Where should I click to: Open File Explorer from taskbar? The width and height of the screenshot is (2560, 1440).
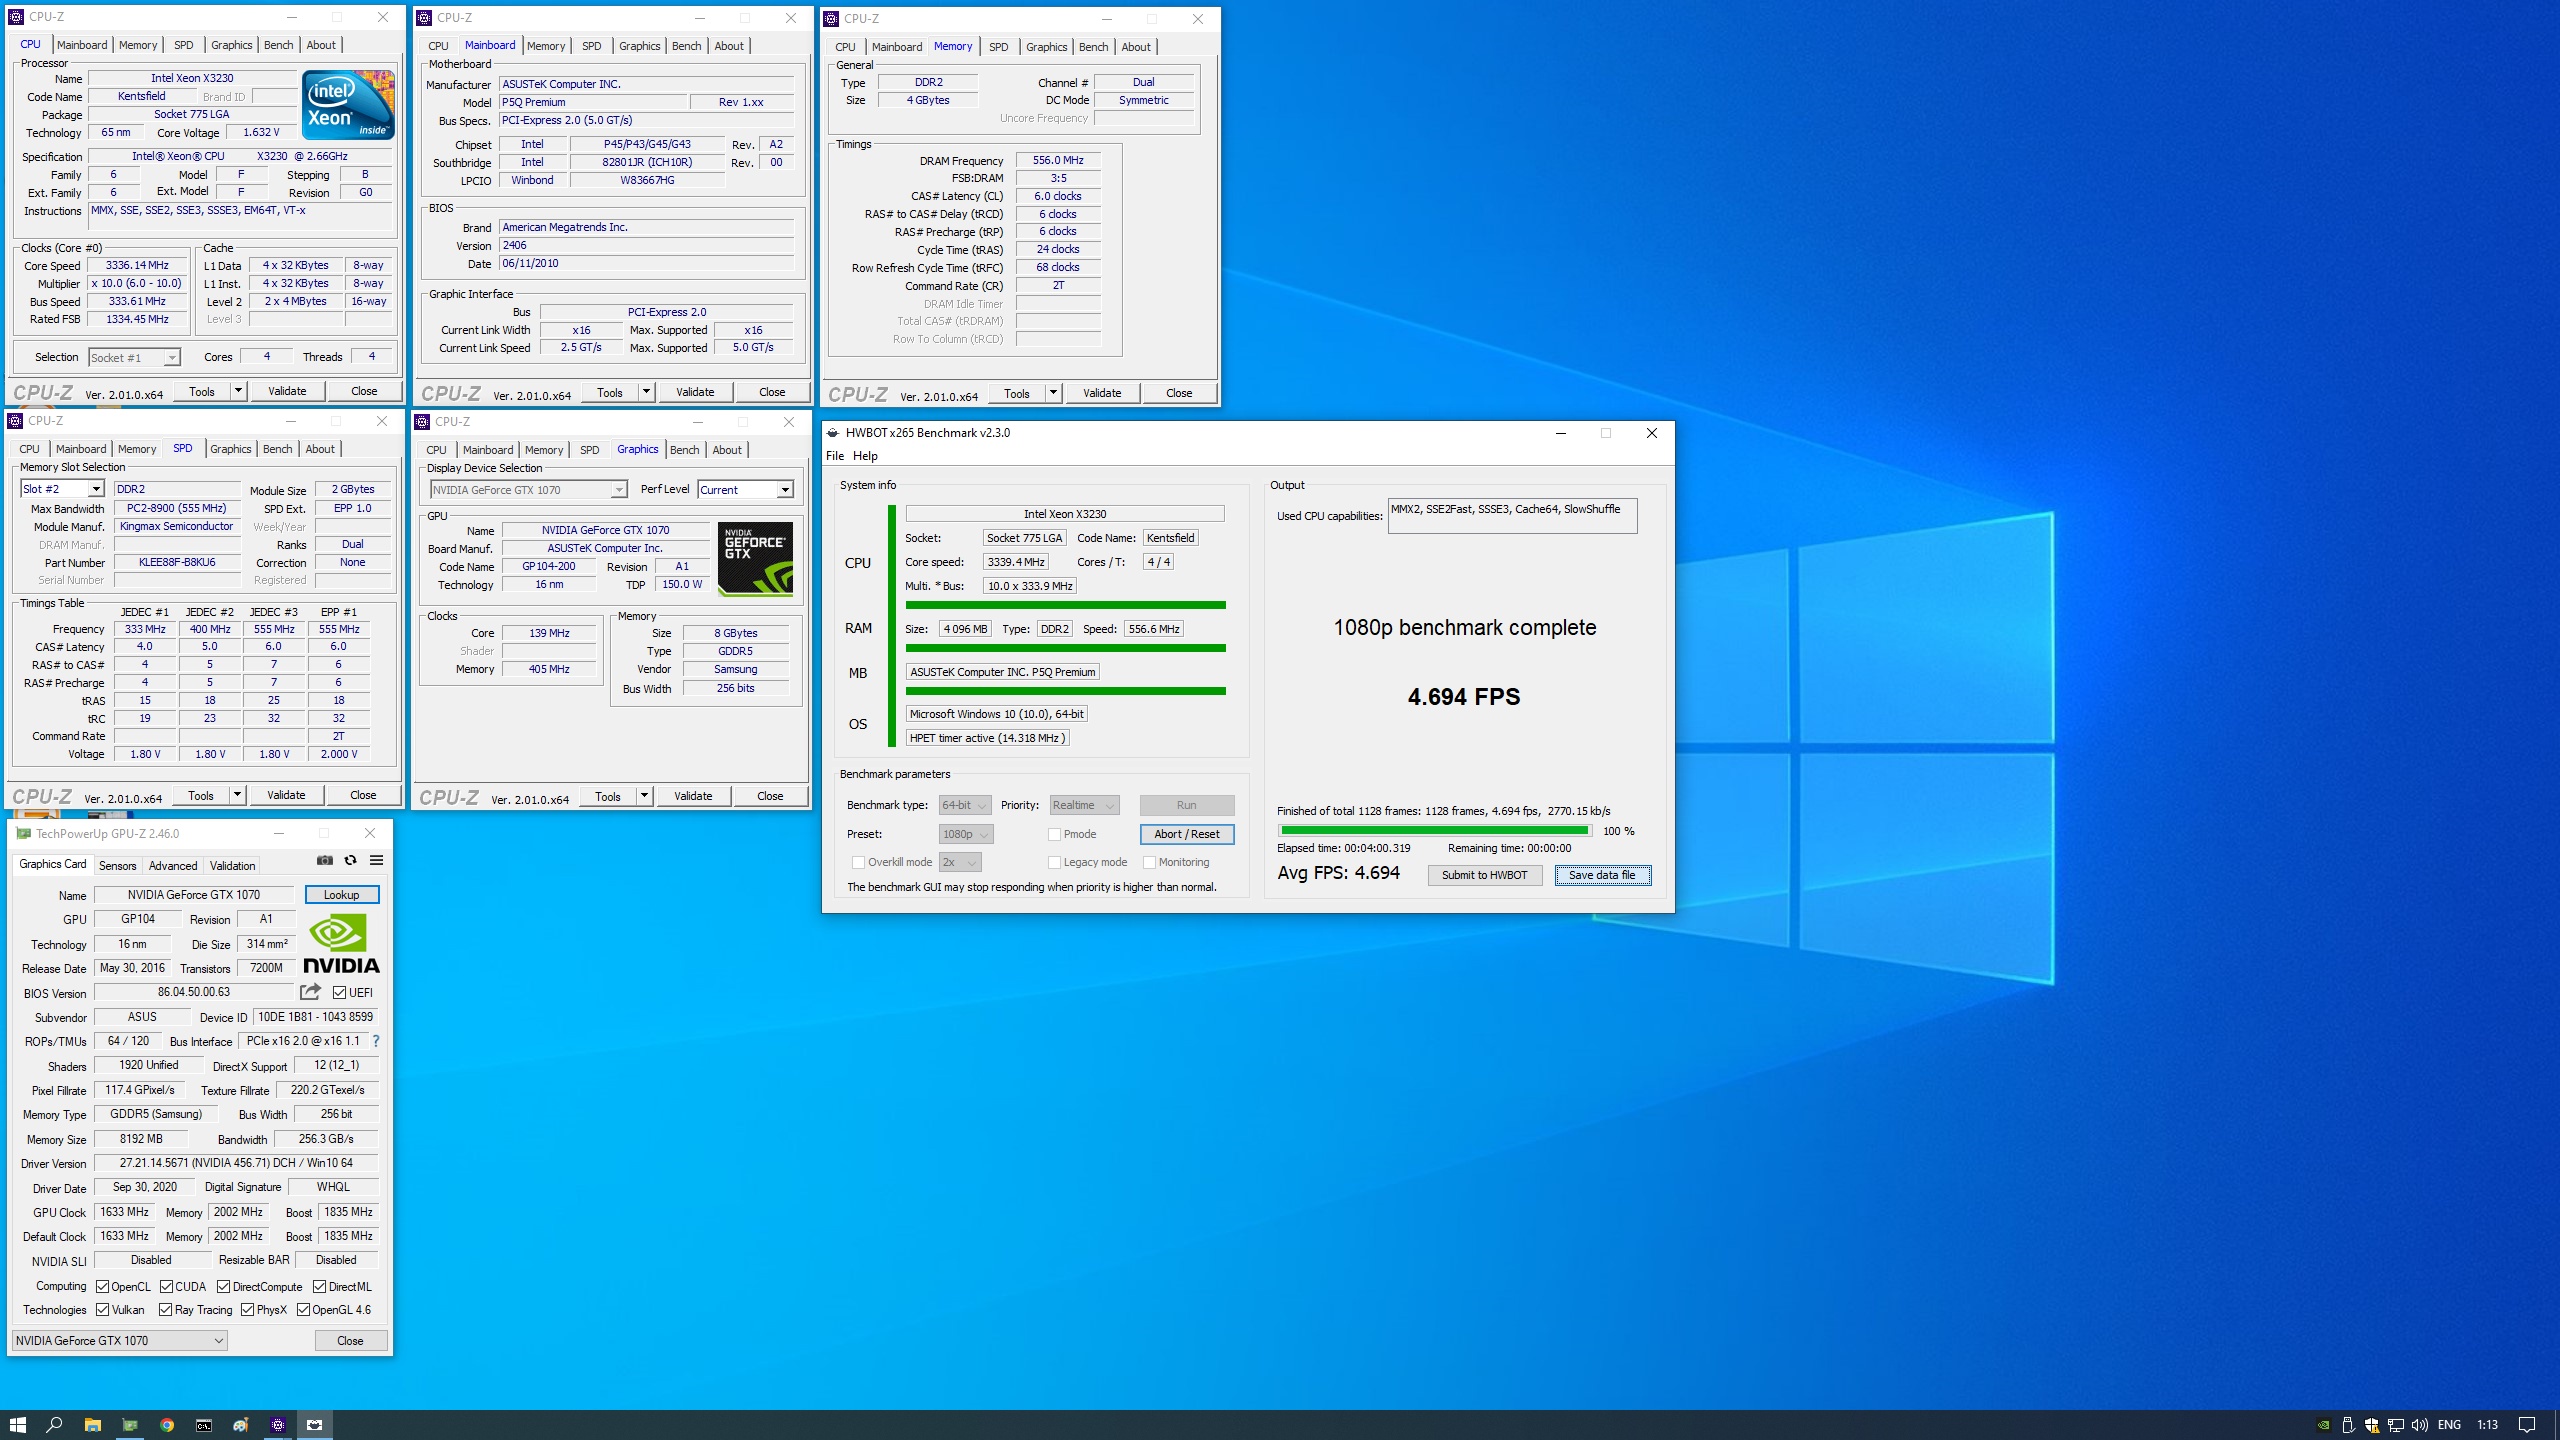pyautogui.click(x=92, y=1425)
